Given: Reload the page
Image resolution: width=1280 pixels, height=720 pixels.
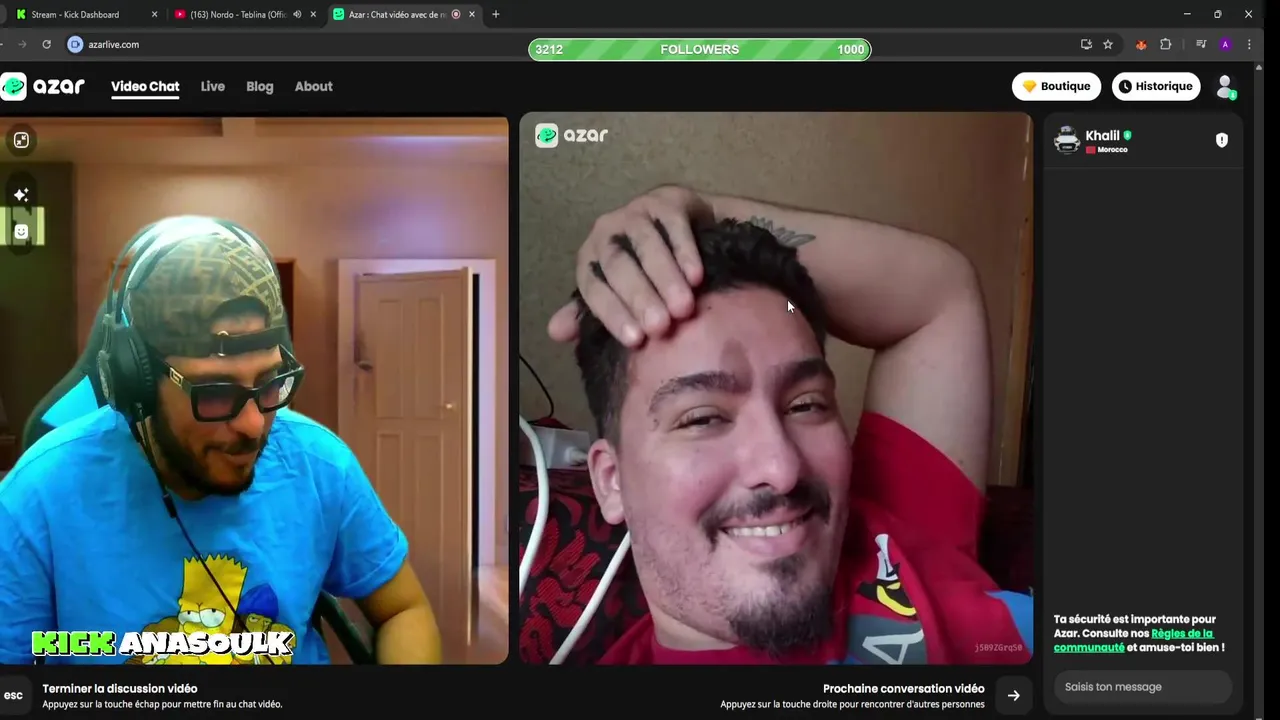Looking at the screenshot, I should coord(46,45).
